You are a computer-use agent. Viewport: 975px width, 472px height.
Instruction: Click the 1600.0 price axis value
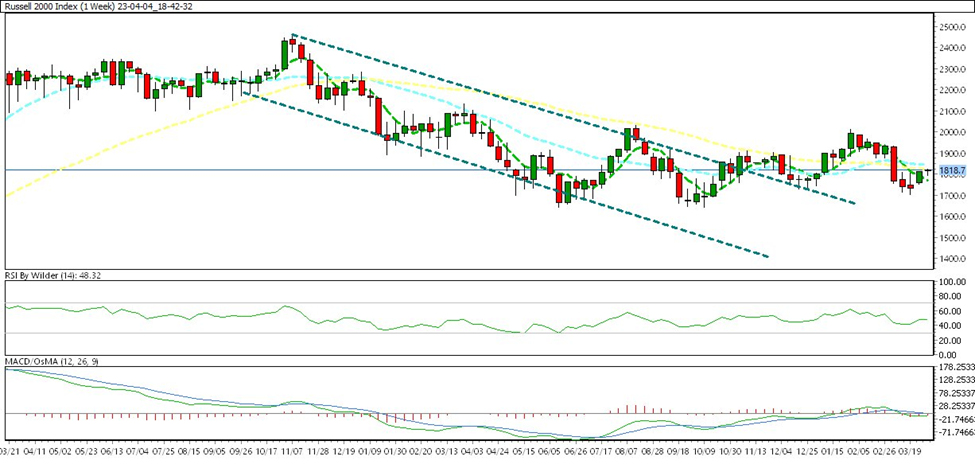[x=954, y=217]
